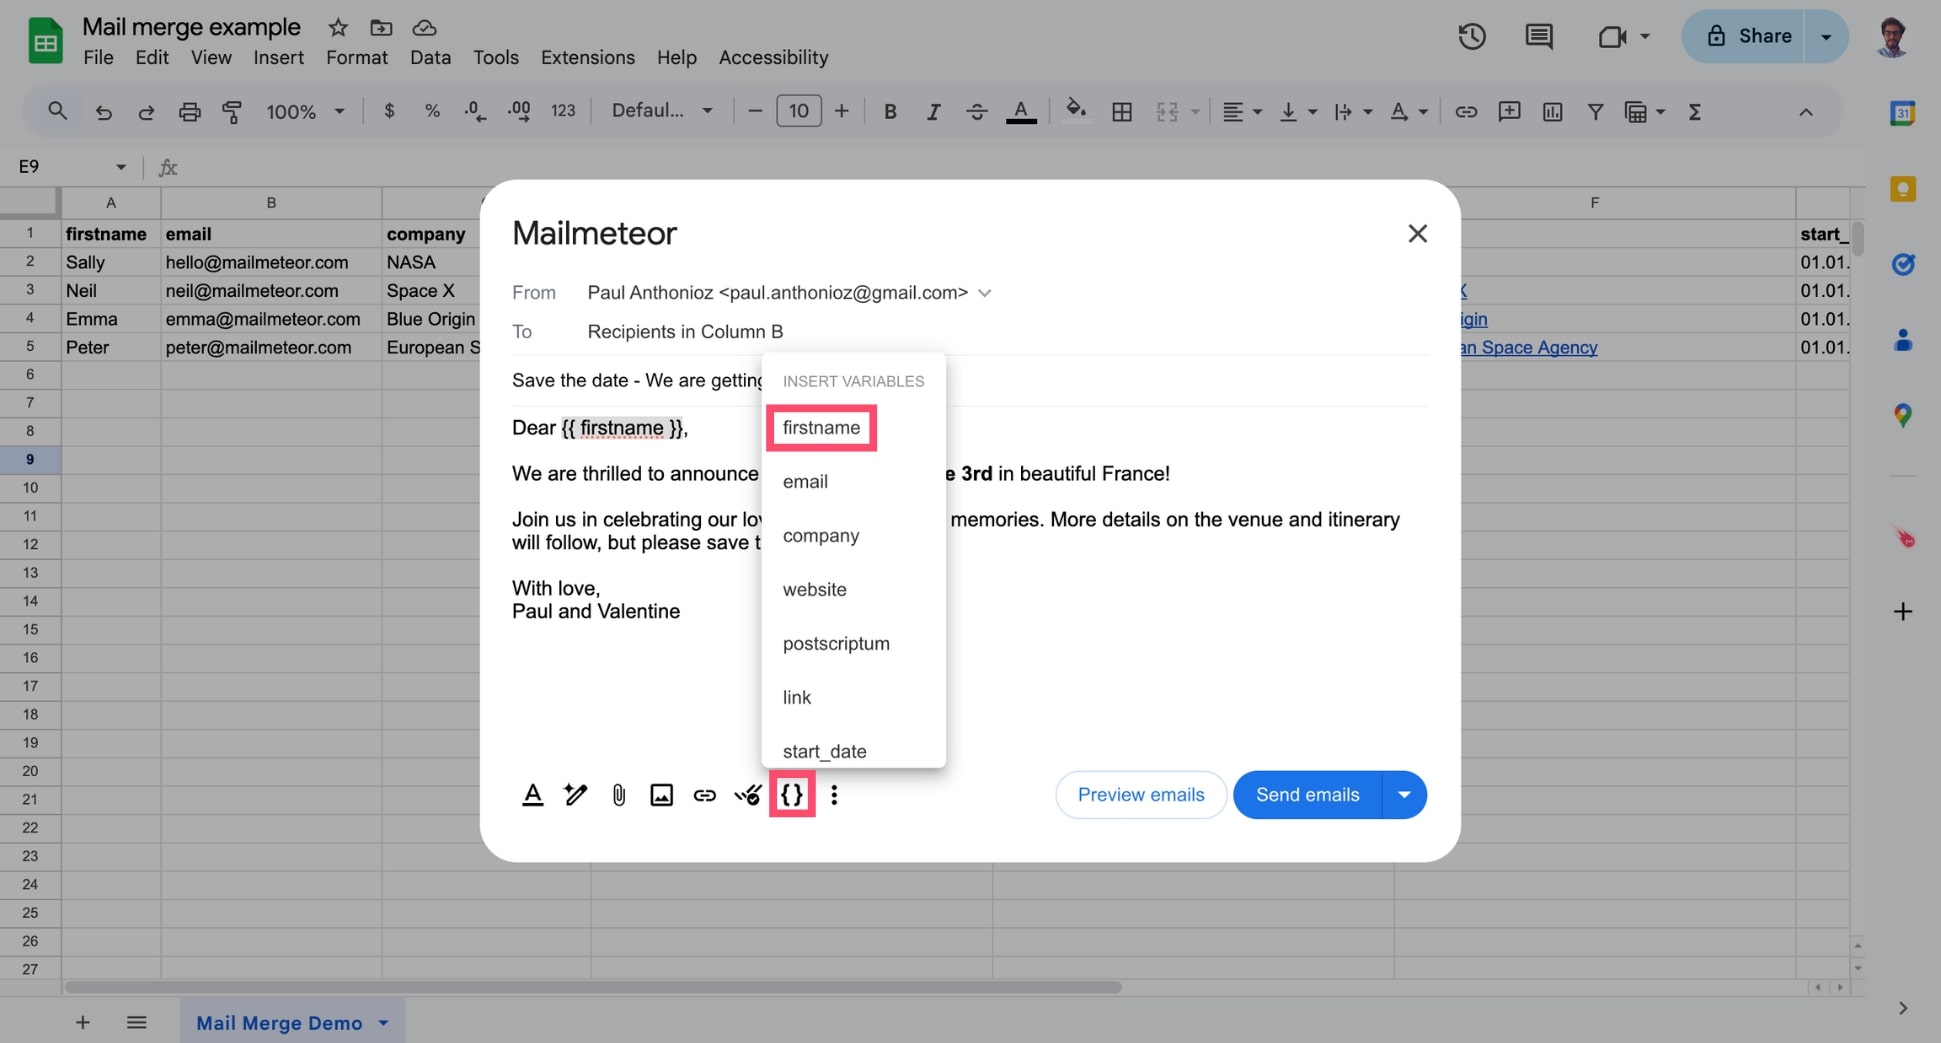Open the zoom level dropdown showing 100%

304,111
